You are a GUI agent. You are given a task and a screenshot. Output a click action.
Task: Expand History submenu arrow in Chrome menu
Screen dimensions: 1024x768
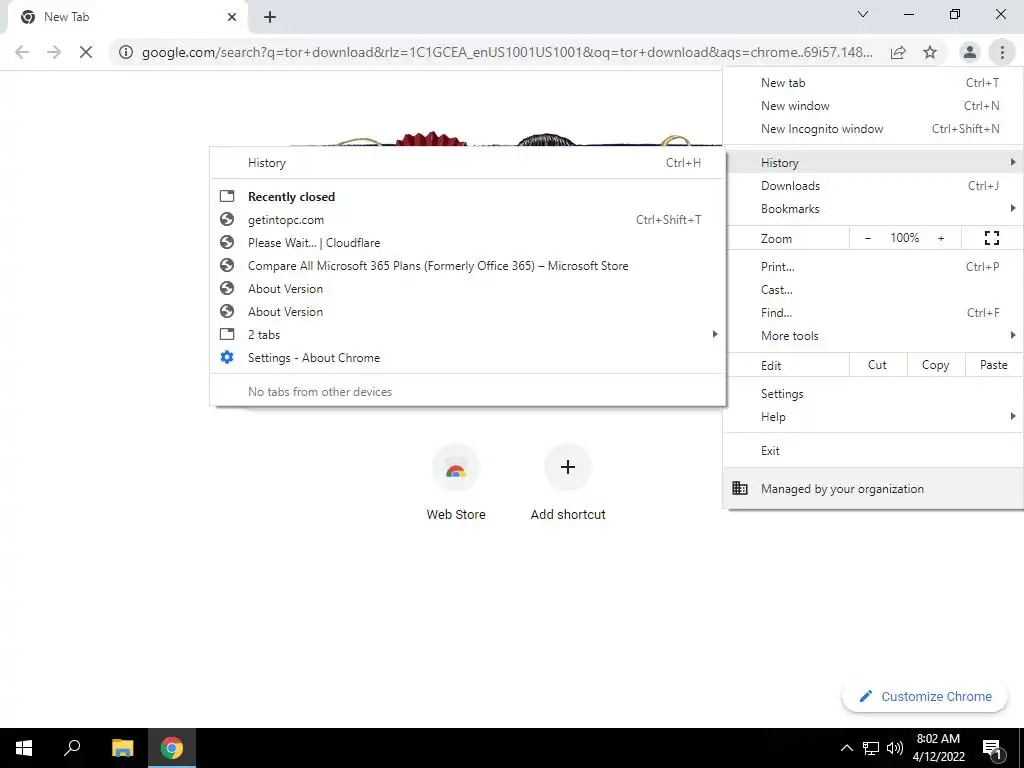[x=1012, y=162]
